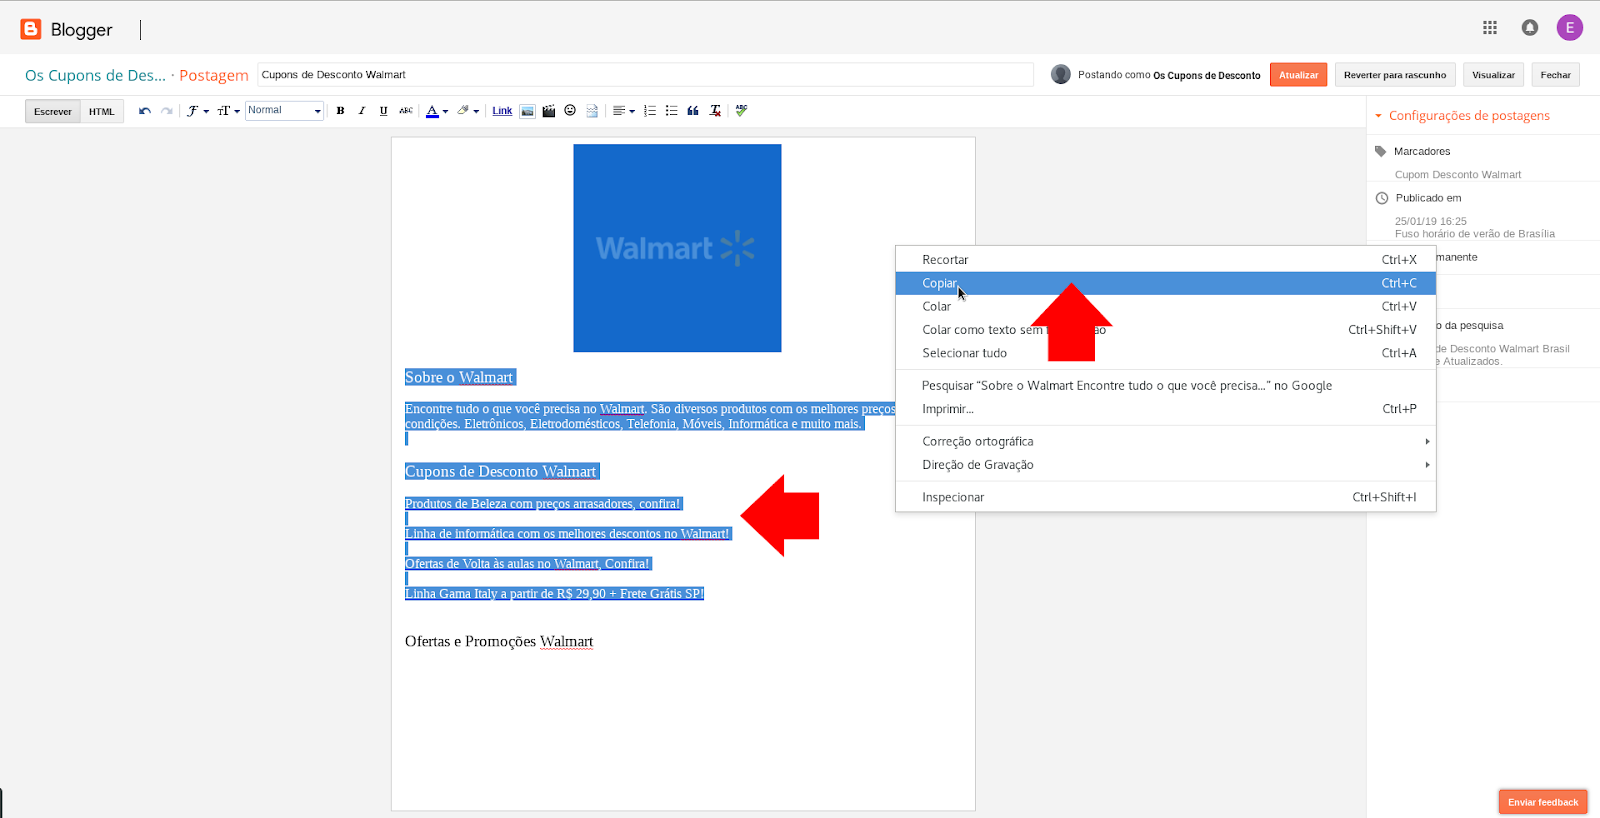Choose Pesquisar no Google menu entry

(1165, 386)
